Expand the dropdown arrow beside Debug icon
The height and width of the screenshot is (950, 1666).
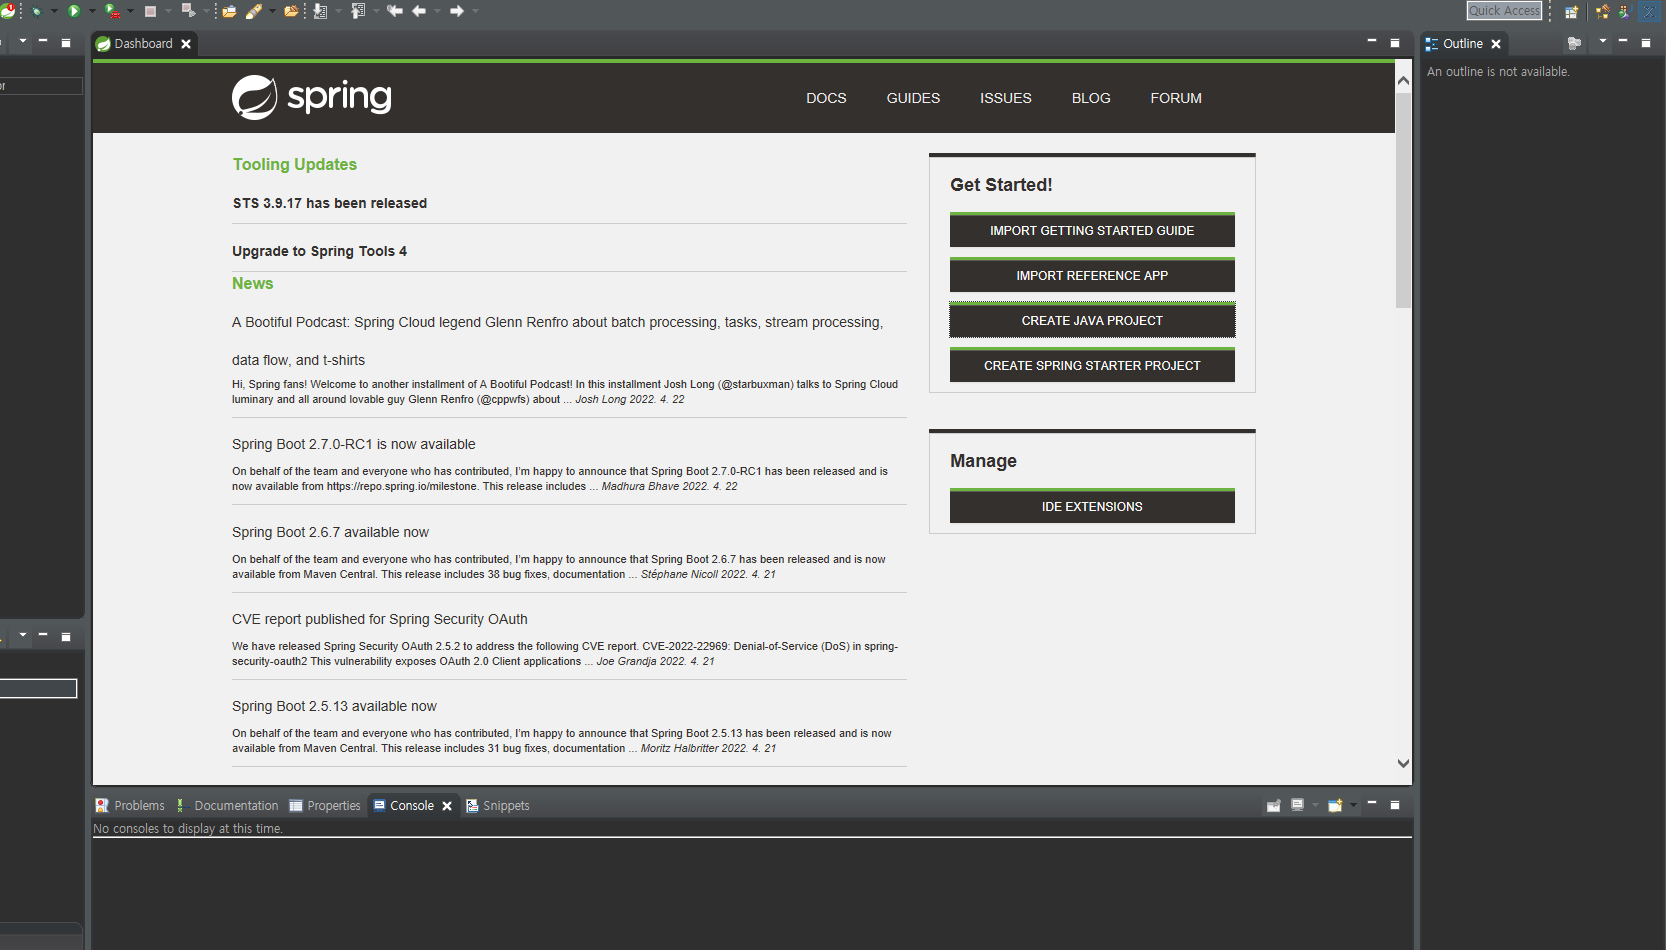tap(54, 11)
